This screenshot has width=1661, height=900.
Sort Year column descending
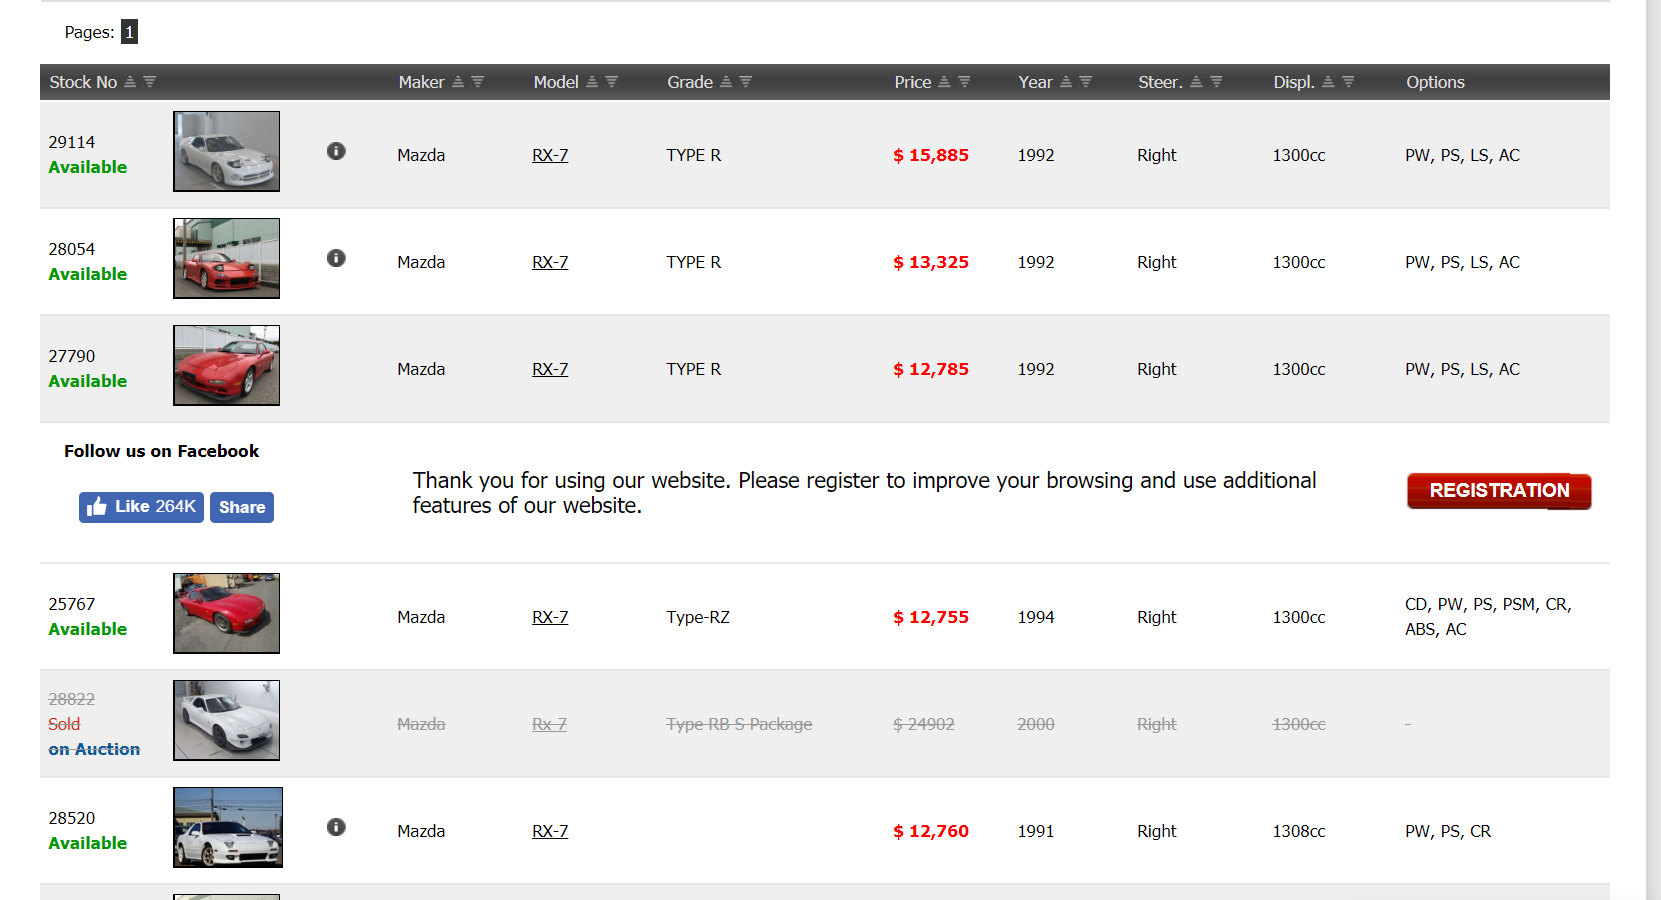coord(1085,82)
